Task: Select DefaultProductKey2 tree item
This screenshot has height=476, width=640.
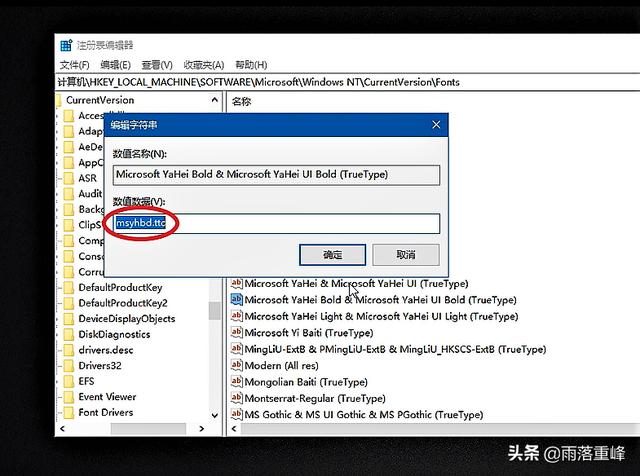Action: pyautogui.click(x=123, y=303)
